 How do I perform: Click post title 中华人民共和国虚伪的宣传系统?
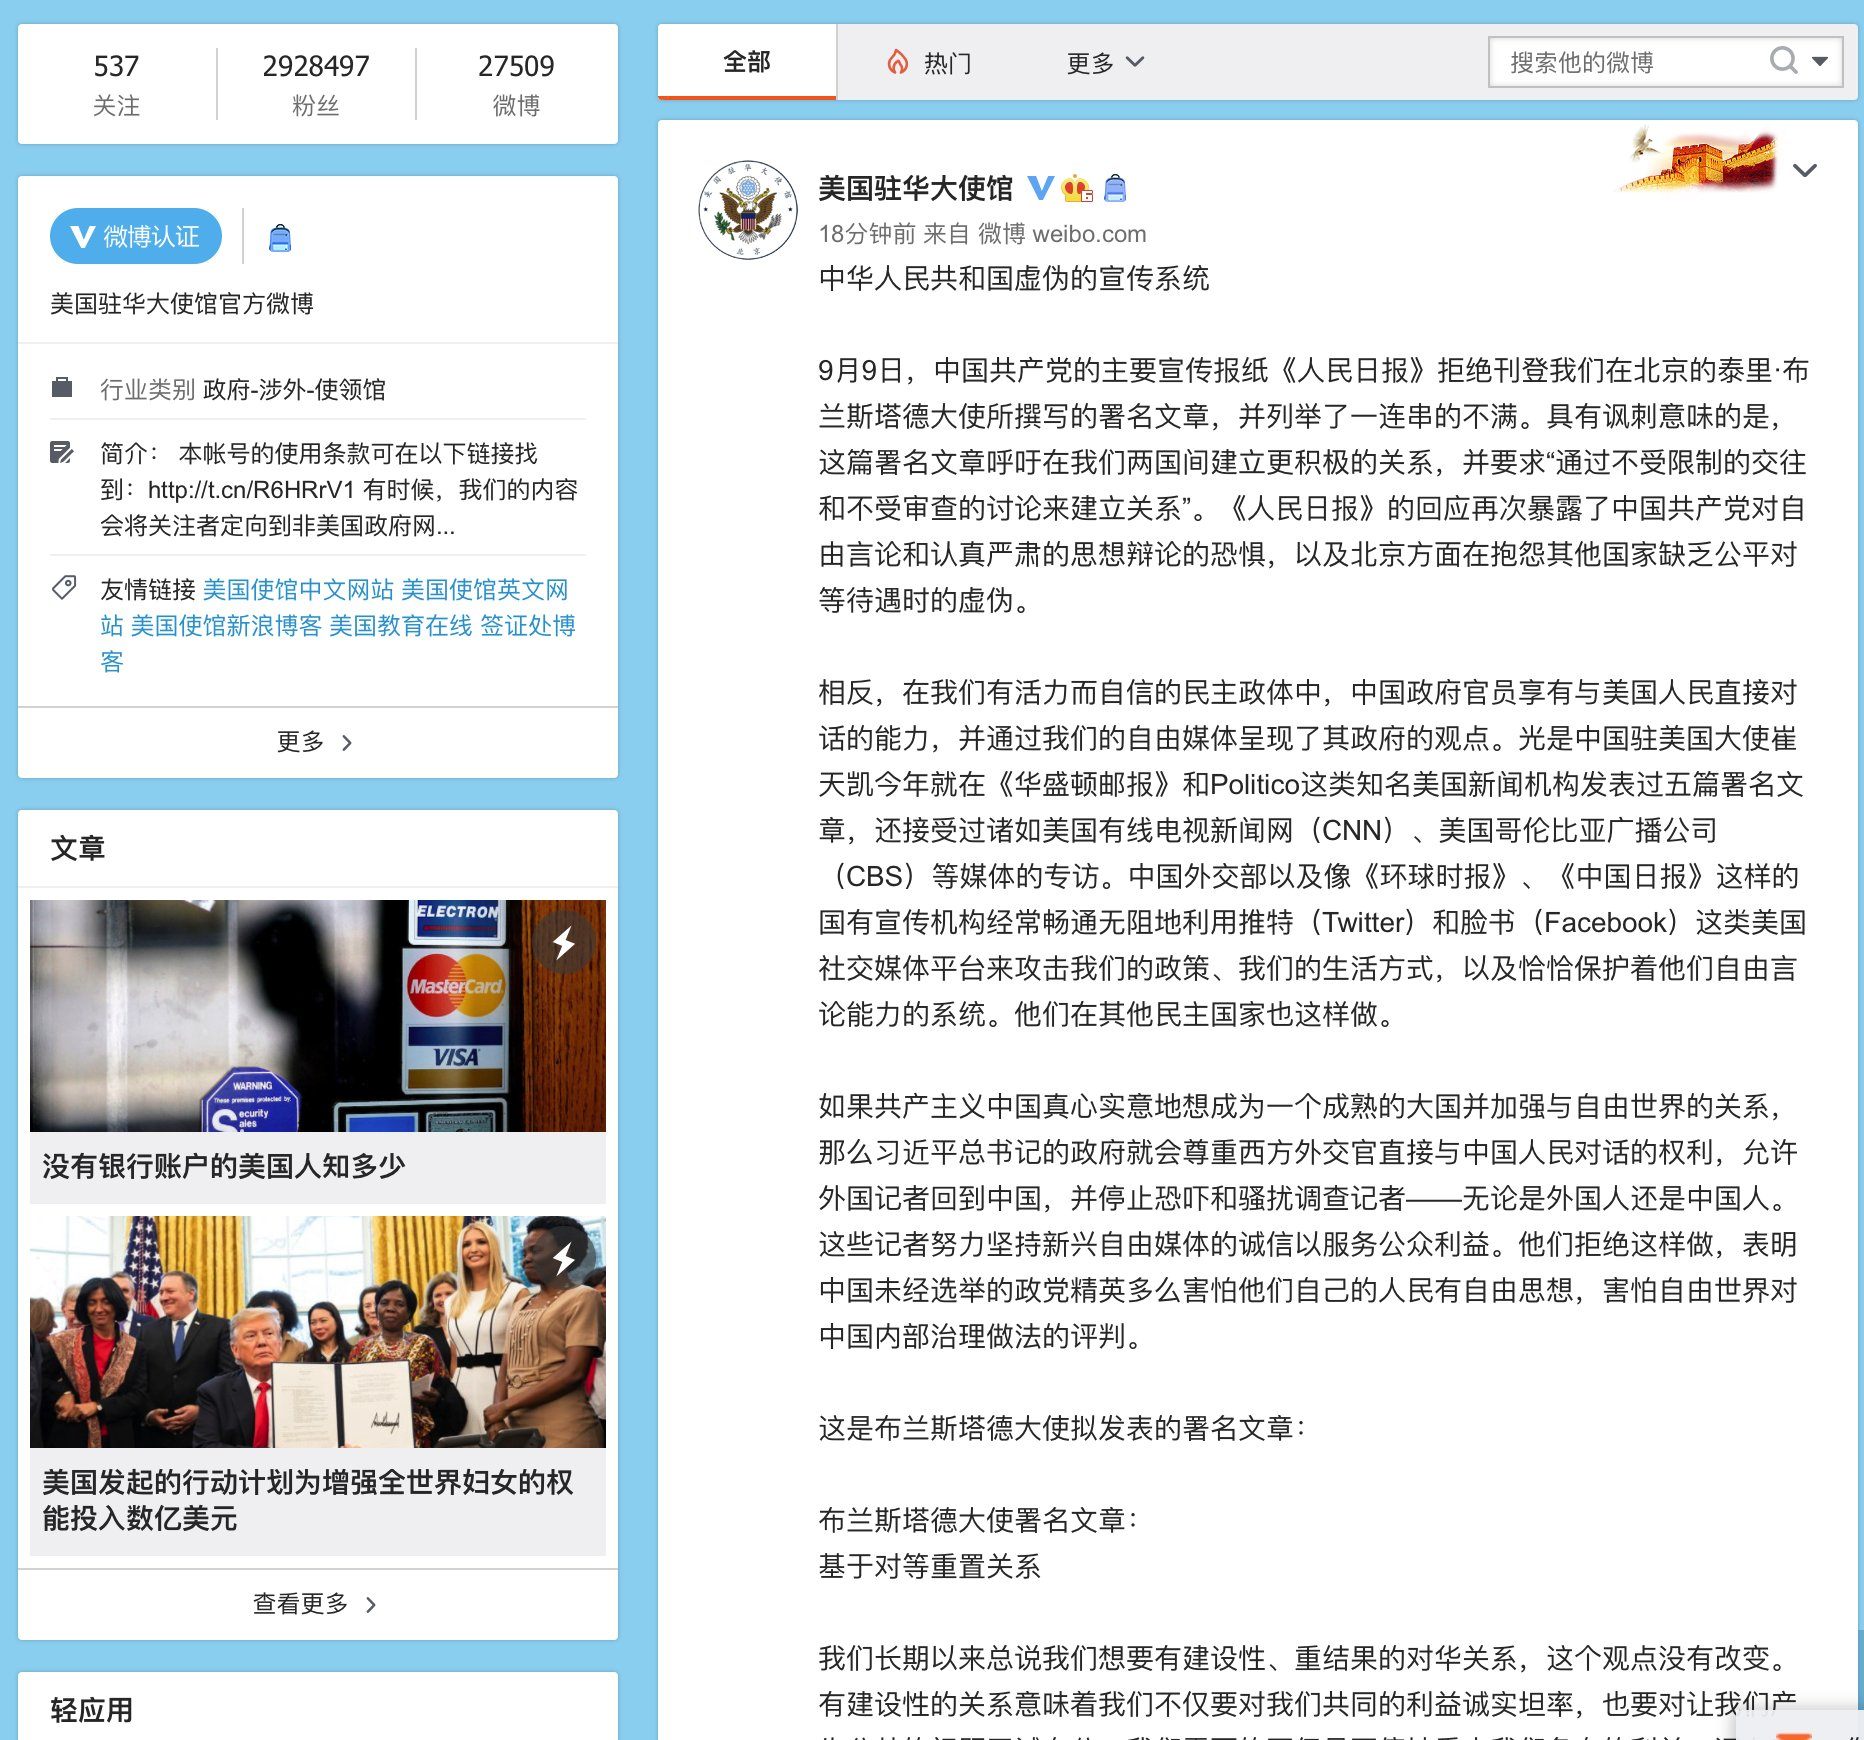[1014, 278]
